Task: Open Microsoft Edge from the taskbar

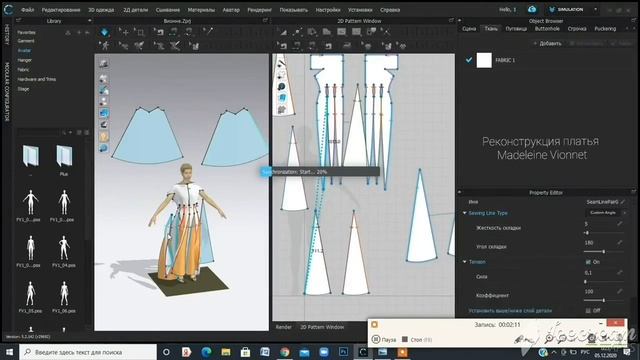Action: [206, 352]
